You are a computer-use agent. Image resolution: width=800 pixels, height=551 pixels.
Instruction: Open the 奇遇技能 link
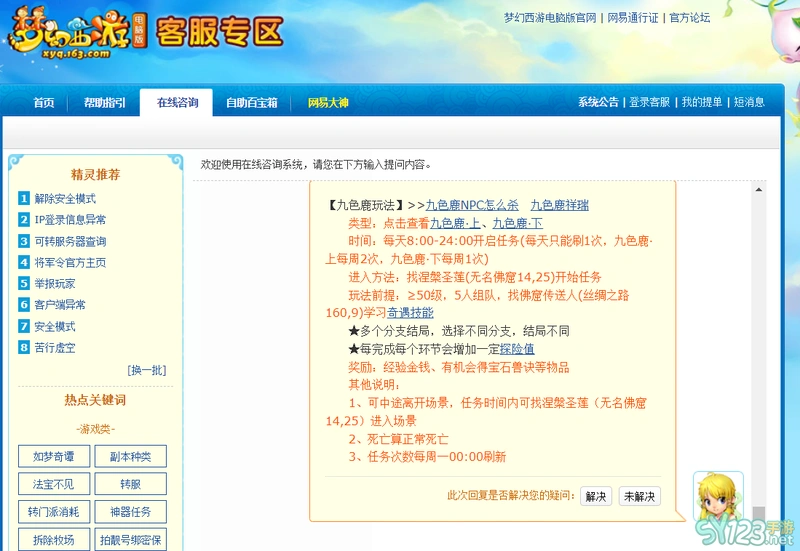pos(410,313)
